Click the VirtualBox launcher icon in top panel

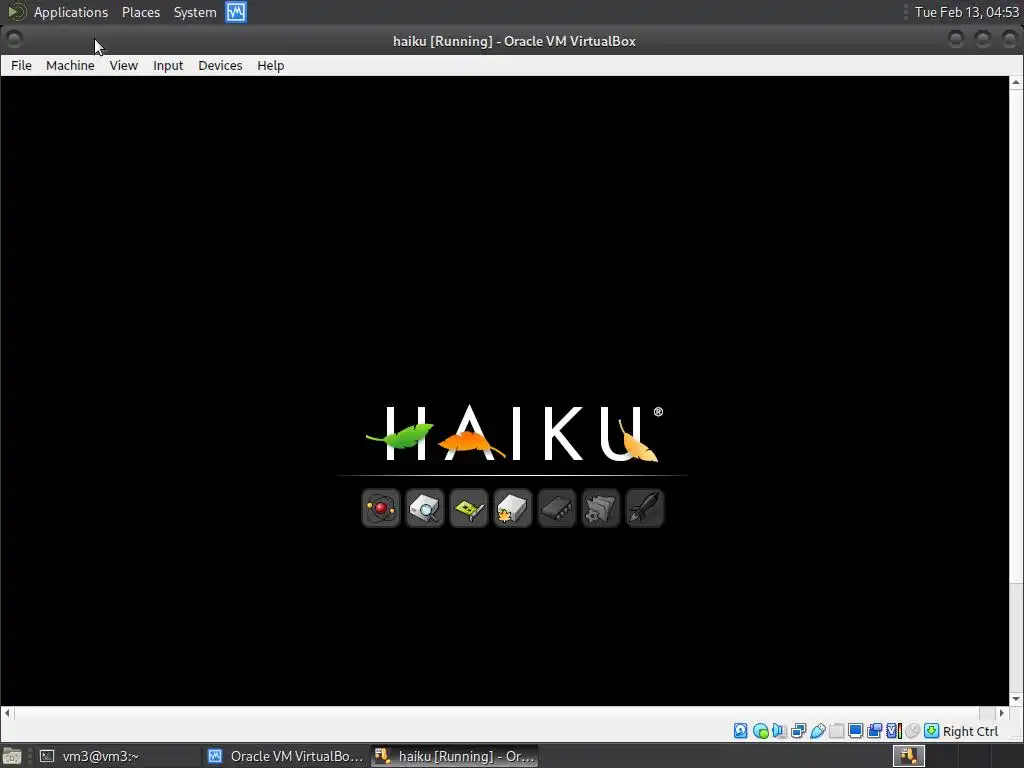pyautogui.click(x=236, y=12)
